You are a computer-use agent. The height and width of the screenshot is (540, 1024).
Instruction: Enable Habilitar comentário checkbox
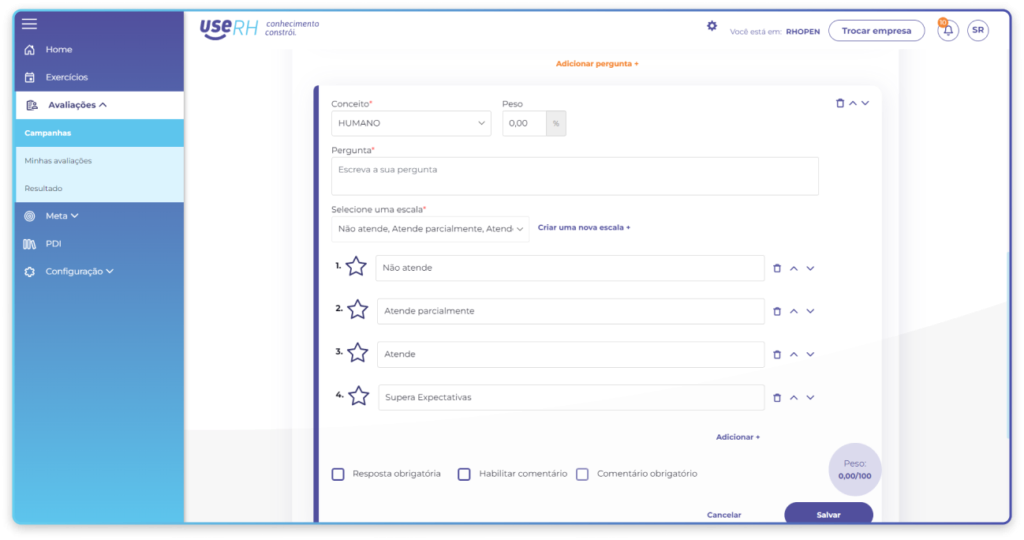[x=464, y=474]
